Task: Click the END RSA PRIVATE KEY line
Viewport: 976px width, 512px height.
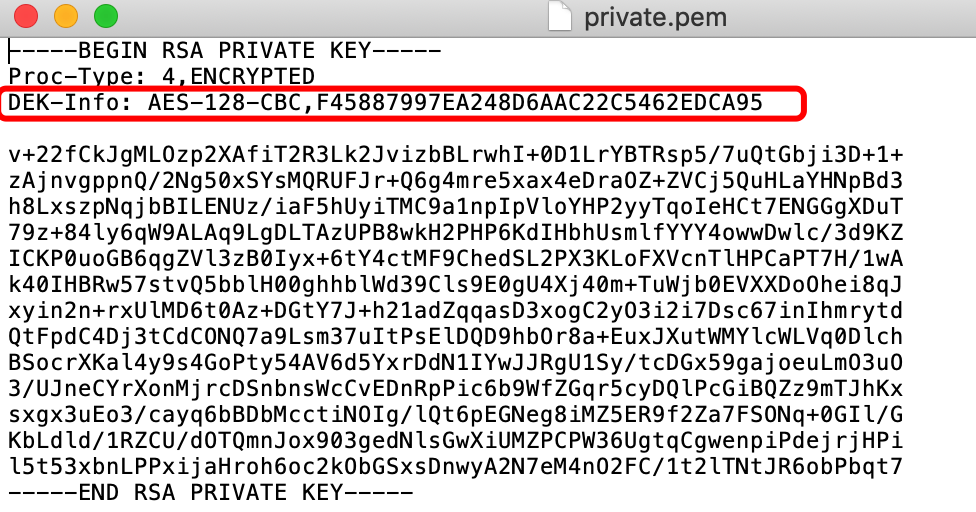Action: (x=211, y=493)
